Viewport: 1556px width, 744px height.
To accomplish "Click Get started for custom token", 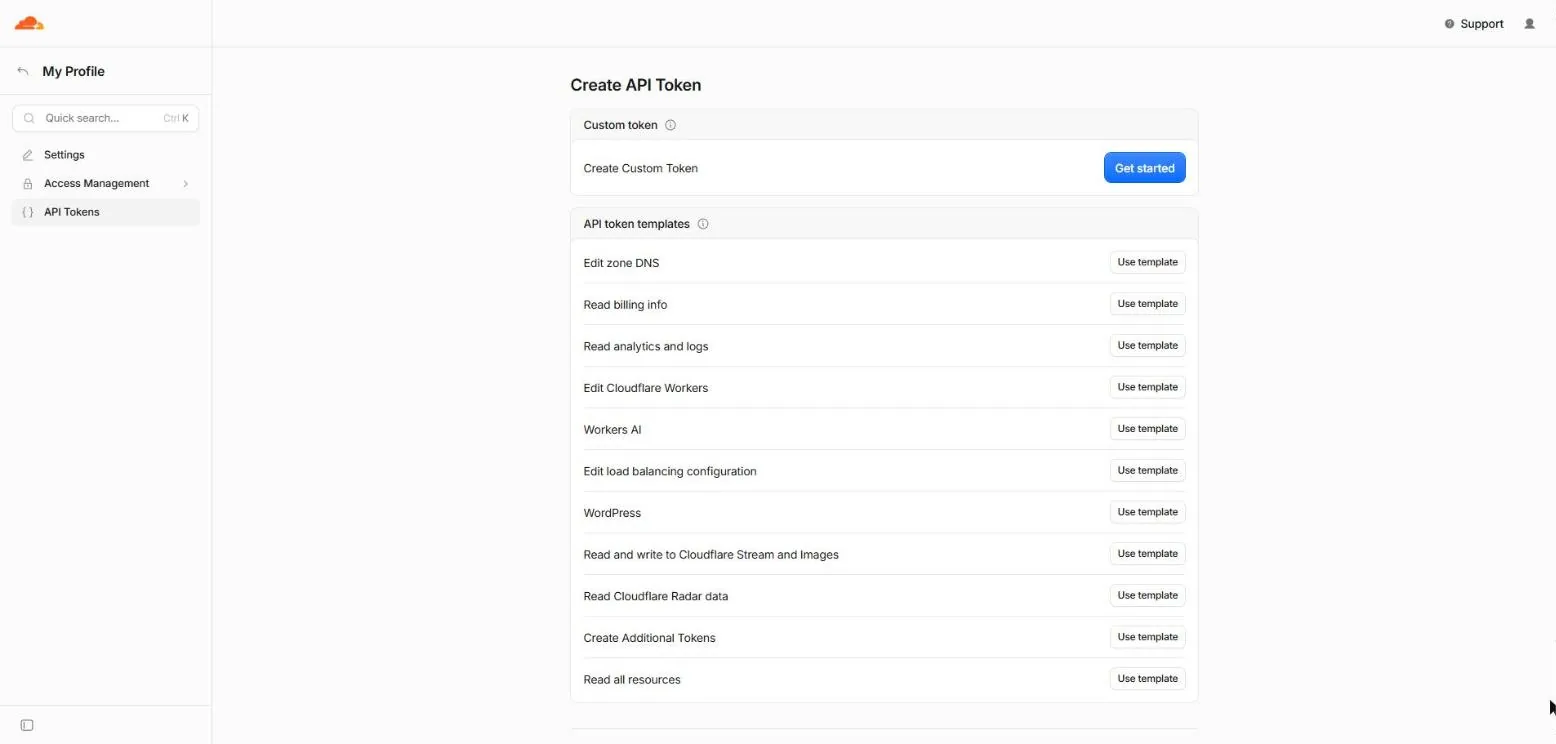I will (1145, 168).
